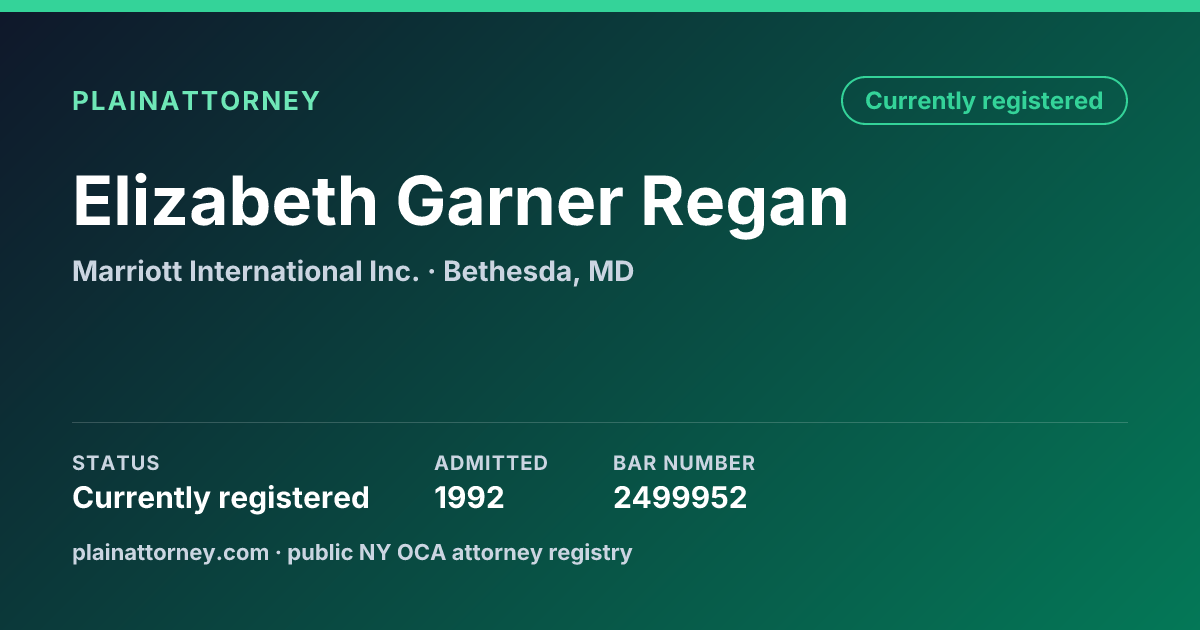The height and width of the screenshot is (630, 1200).
Task: Click the public NY OCA attorney registry text
Action: (x=460, y=552)
